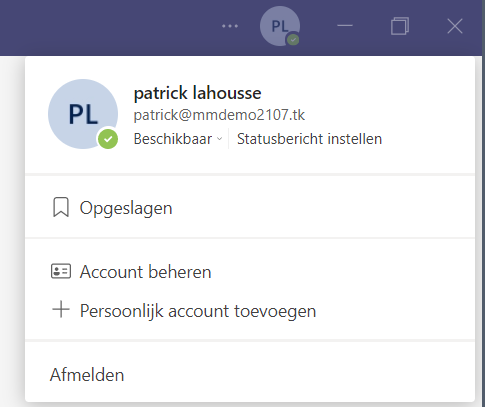The image size is (485, 407).
Task: Click the plus icon for adding account
Action: tap(61, 310)
